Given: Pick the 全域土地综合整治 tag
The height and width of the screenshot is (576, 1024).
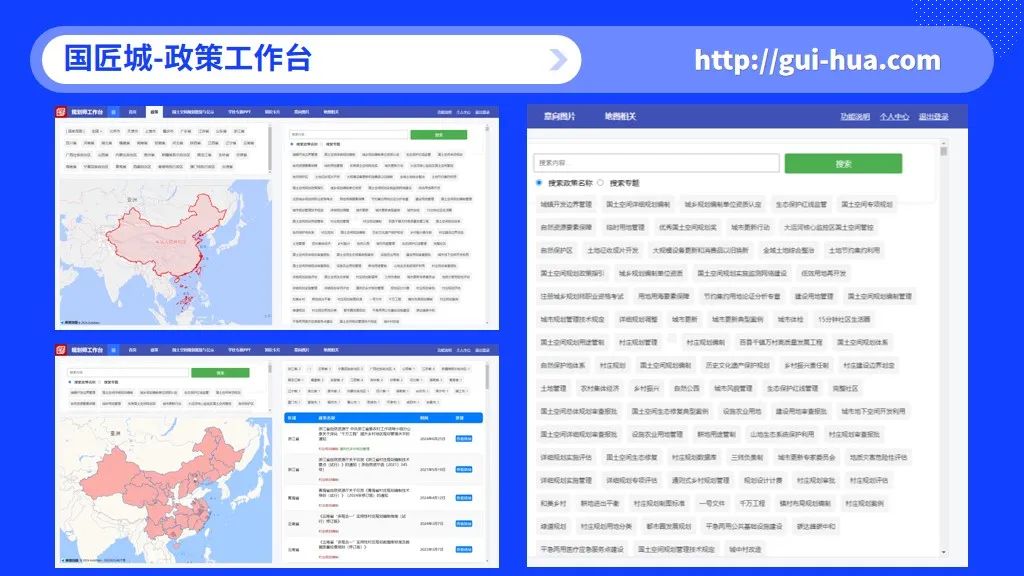Looking at the screenshot, I should [788, 250].
